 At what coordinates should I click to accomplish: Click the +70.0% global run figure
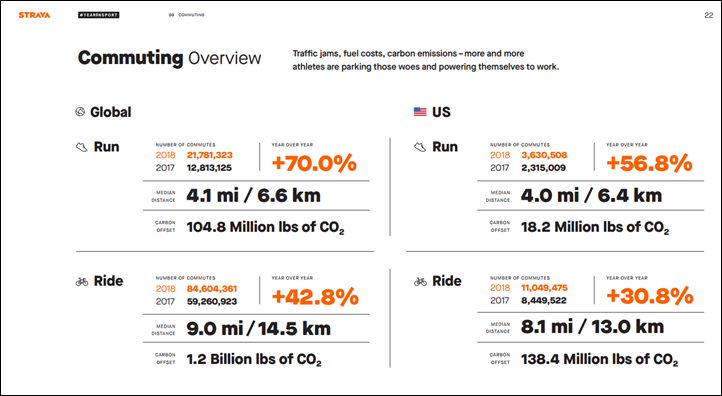pyautogui.click(x=314, y=163)
